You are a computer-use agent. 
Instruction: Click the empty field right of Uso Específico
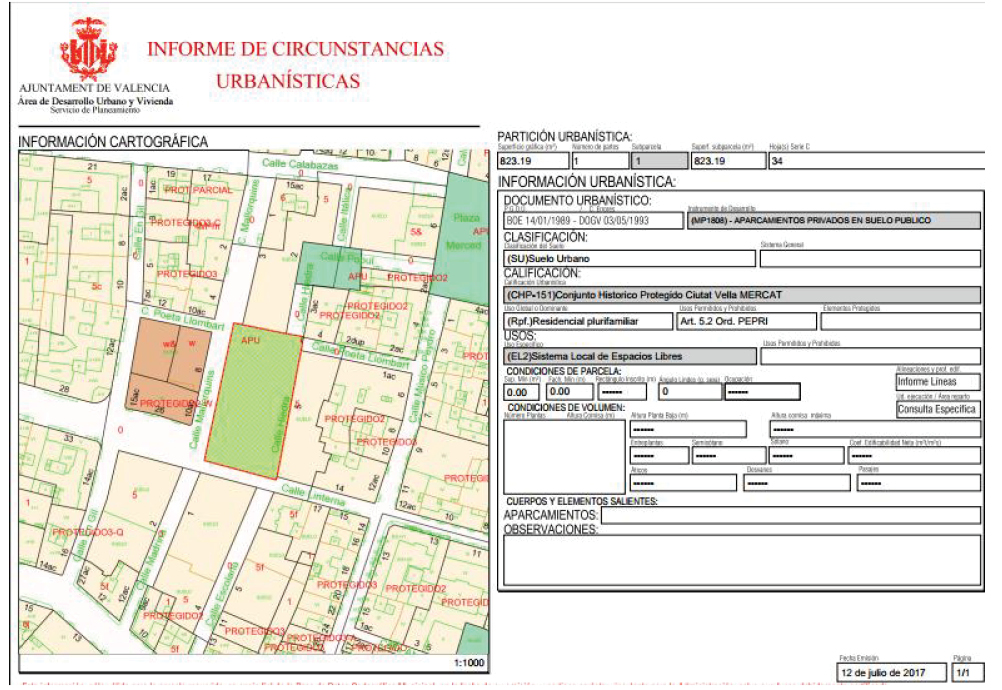tap(870, 356)
